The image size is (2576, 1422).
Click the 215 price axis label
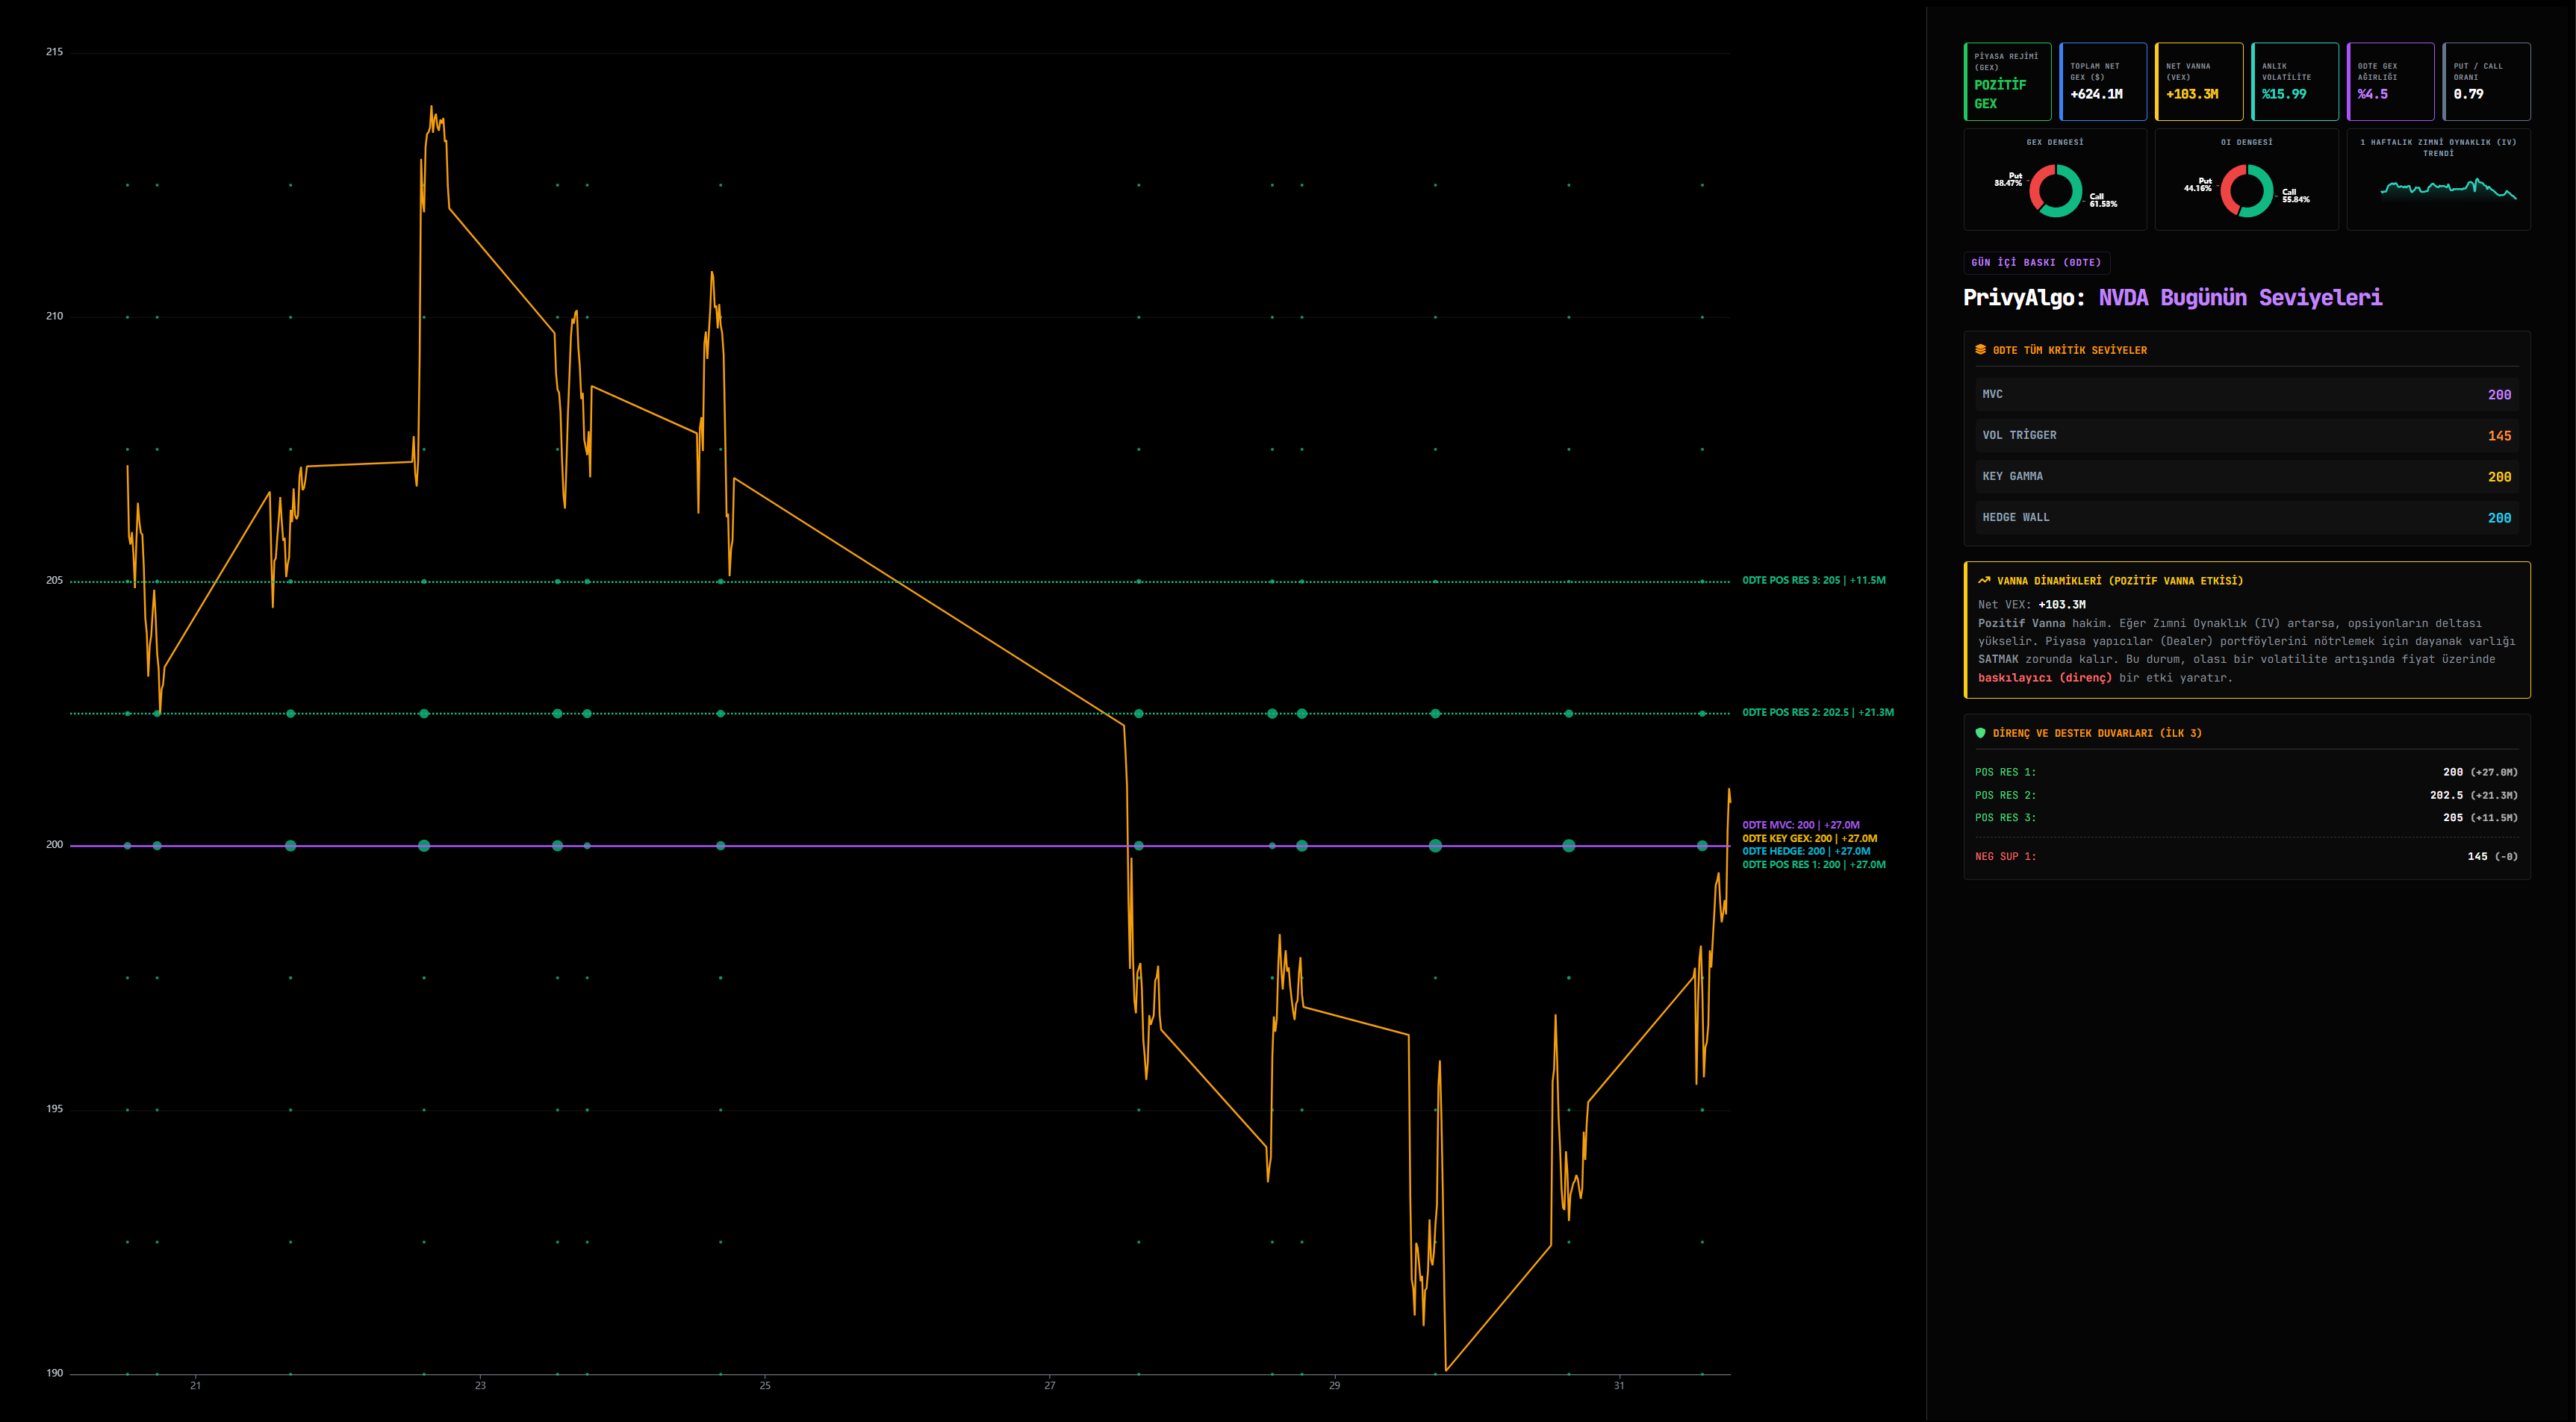click(x=54, y=52)
